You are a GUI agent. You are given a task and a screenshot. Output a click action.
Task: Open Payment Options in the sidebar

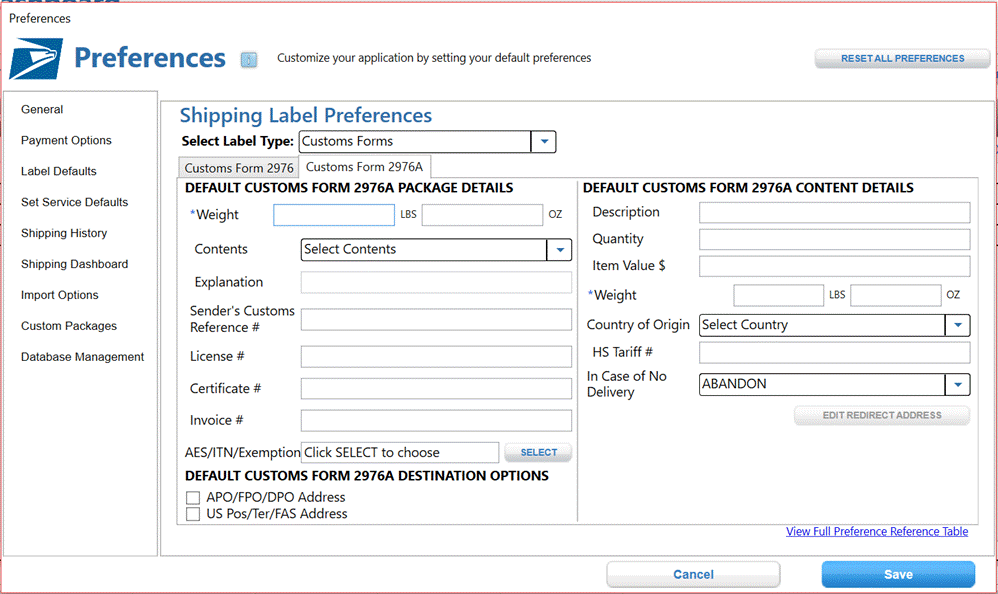pyautogui.click(x=66, y=140)
